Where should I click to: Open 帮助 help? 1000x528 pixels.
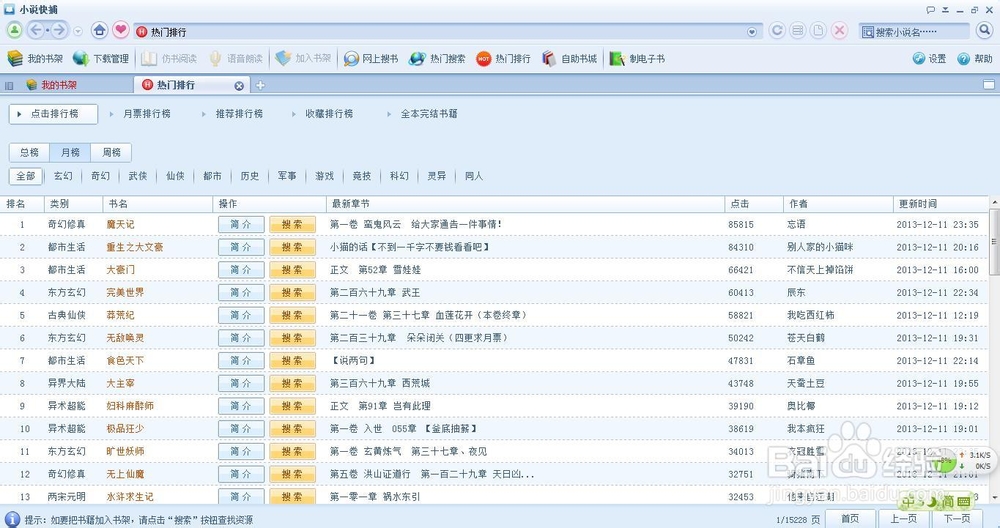point(975,59)
